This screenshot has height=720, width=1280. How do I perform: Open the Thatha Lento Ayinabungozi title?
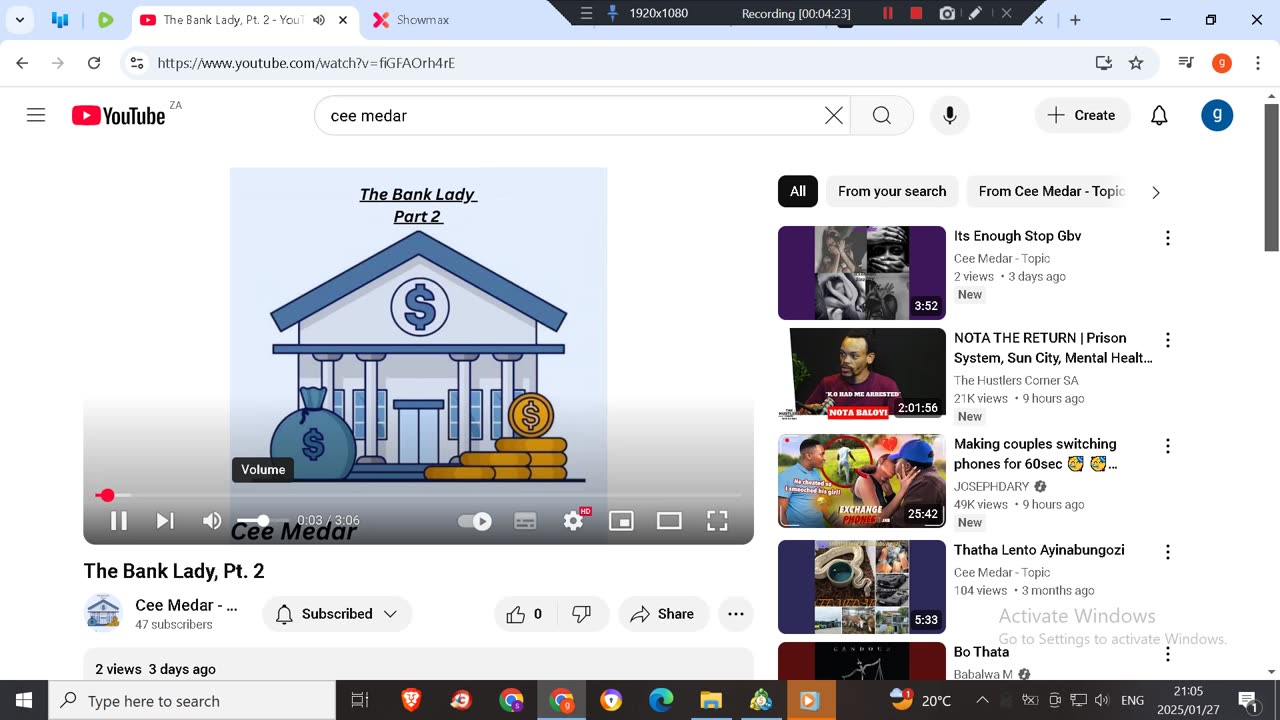click(1039, 550)
